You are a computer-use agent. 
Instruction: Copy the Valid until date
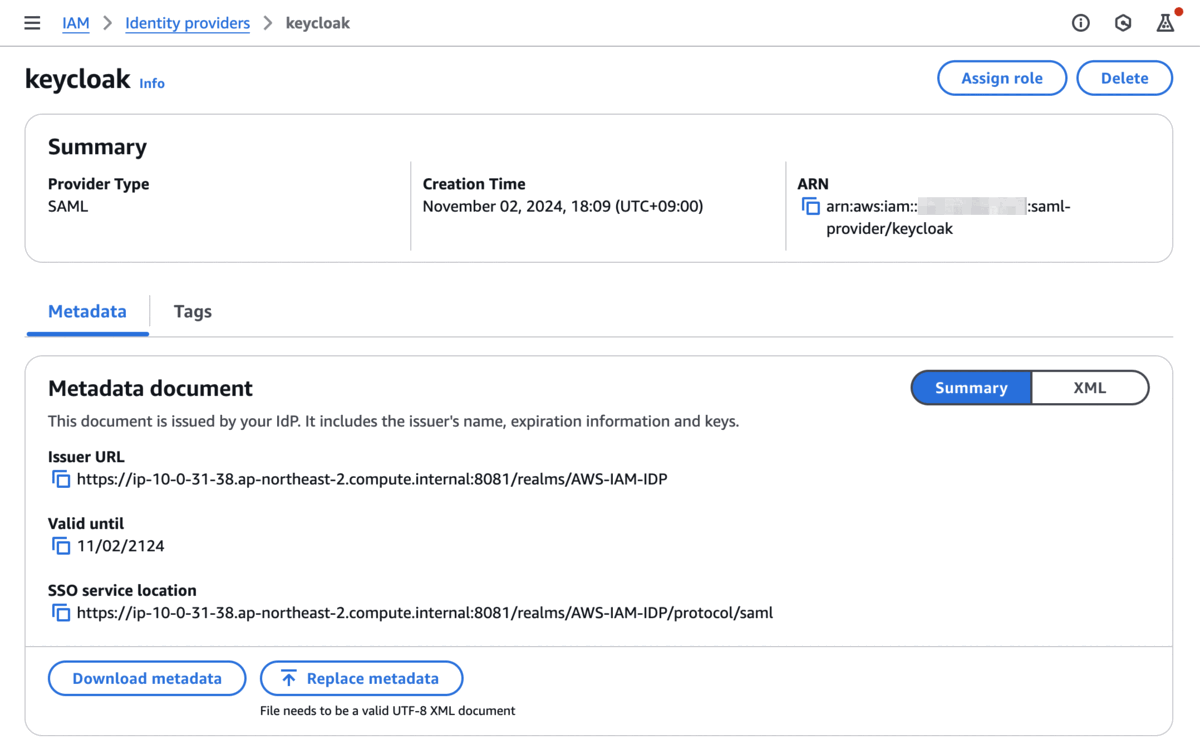click(61, 546)
